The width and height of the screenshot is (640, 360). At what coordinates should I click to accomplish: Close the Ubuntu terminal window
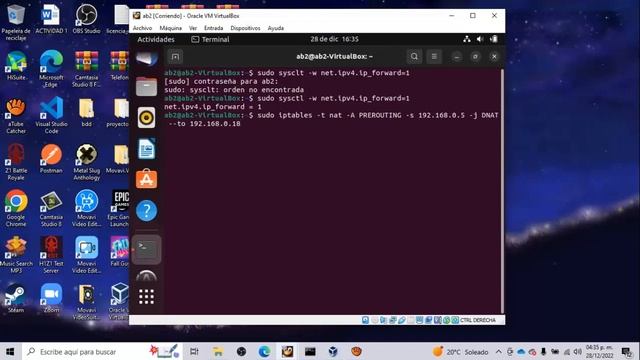click(494, 57)
